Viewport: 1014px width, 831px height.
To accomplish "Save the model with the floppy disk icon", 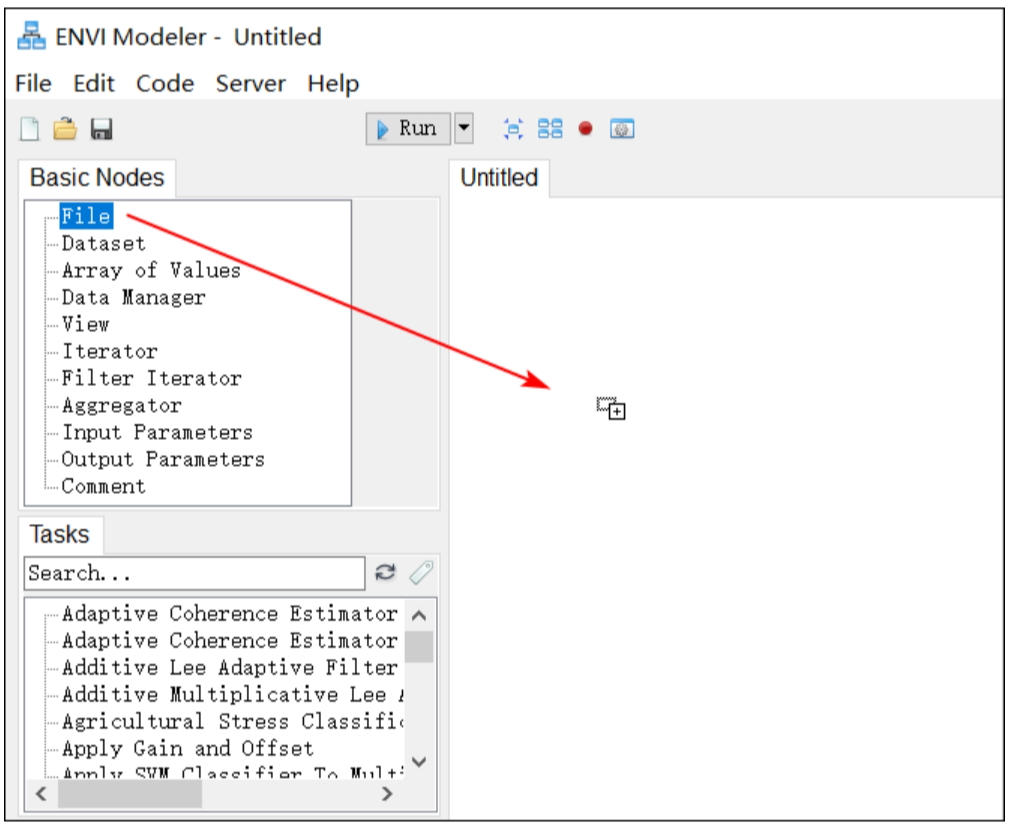I will click(x=102, y=129).
